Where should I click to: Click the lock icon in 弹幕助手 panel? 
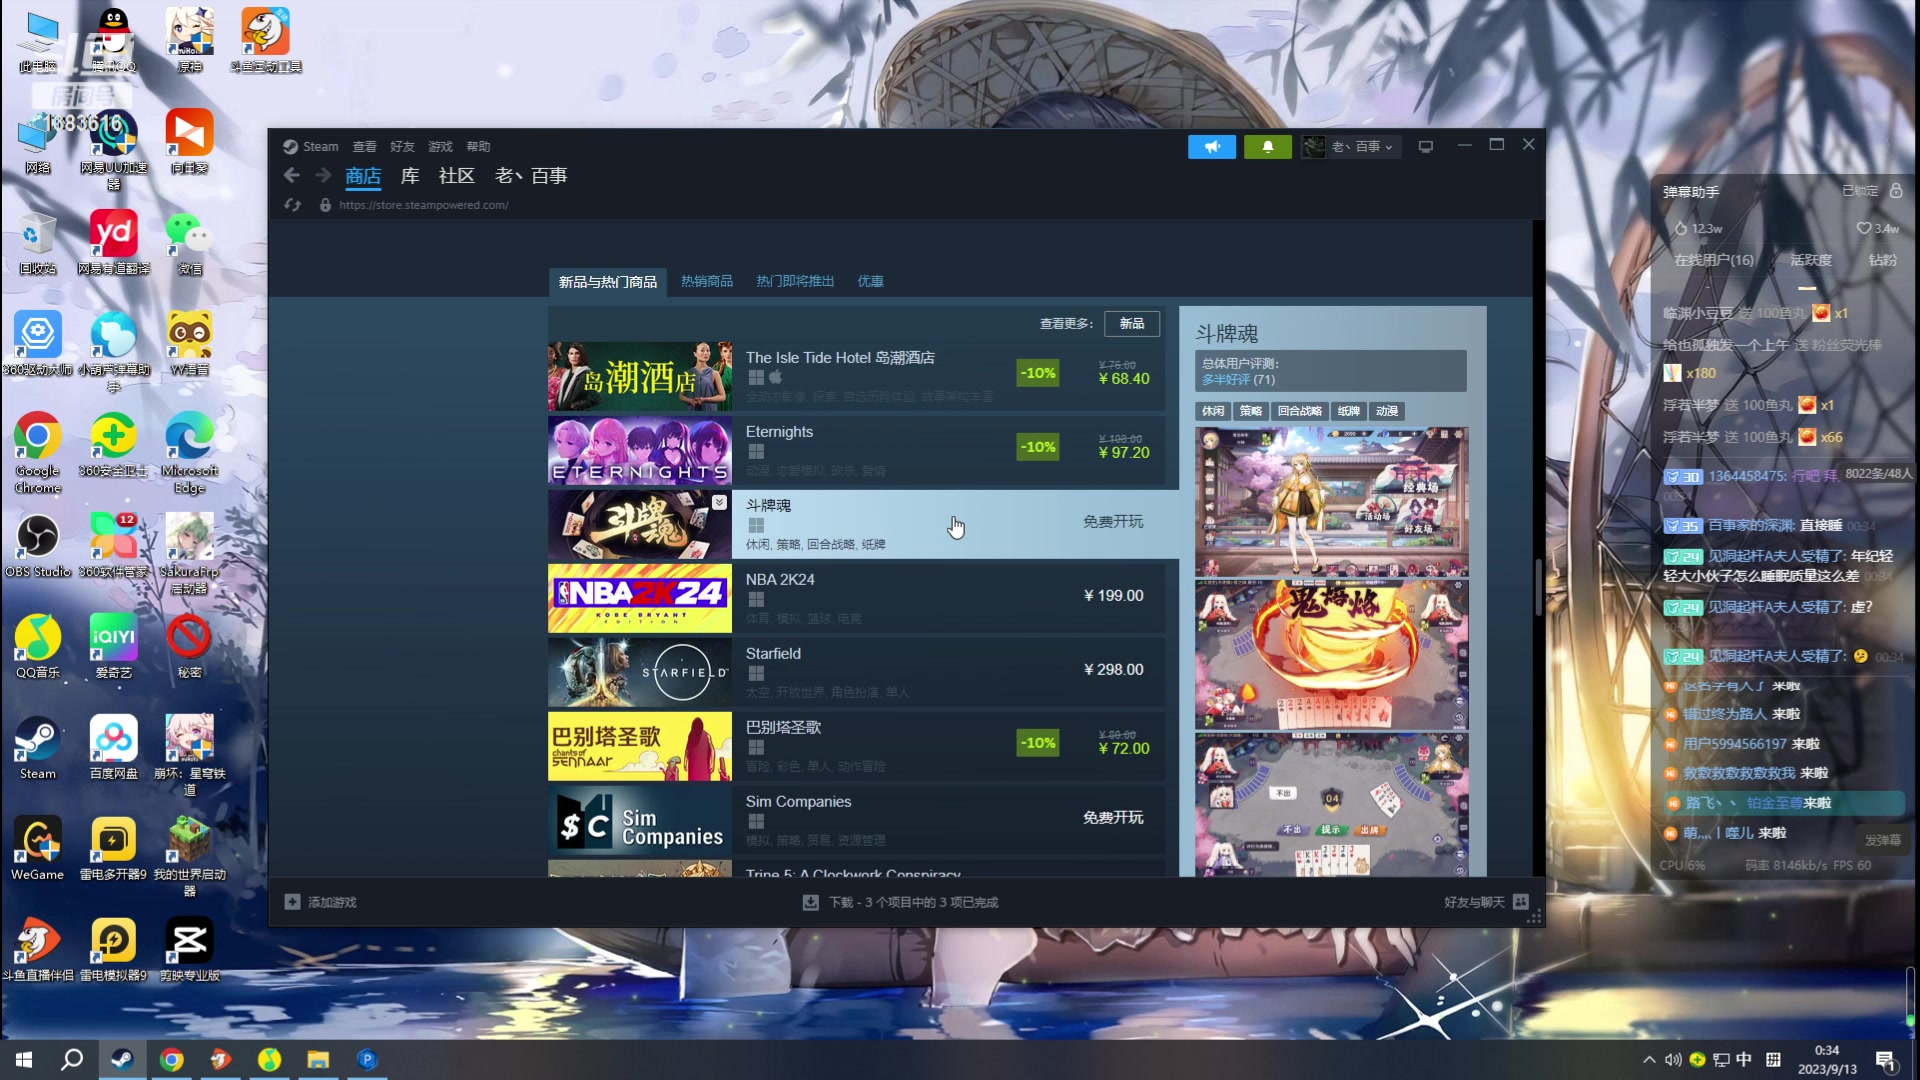1896,190
